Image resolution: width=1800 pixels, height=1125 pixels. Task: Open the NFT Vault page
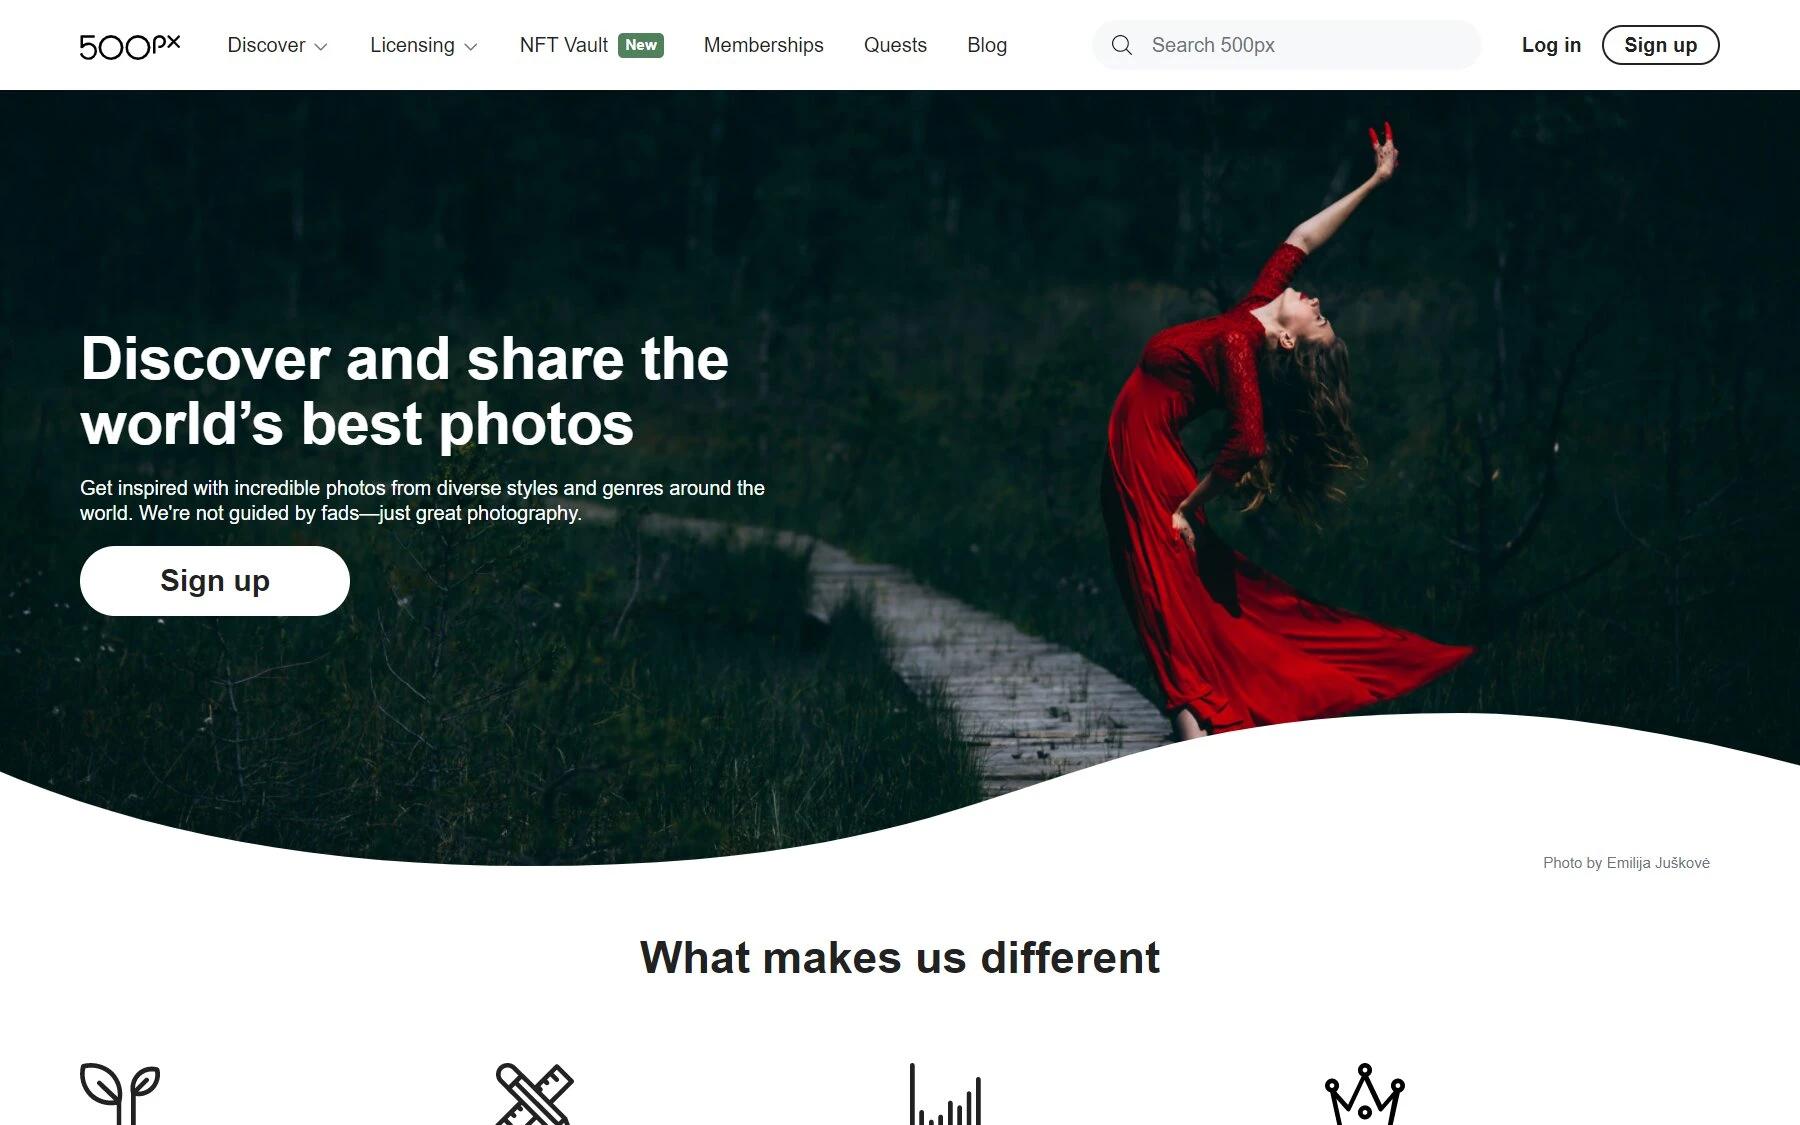click(x=564, y=45)
